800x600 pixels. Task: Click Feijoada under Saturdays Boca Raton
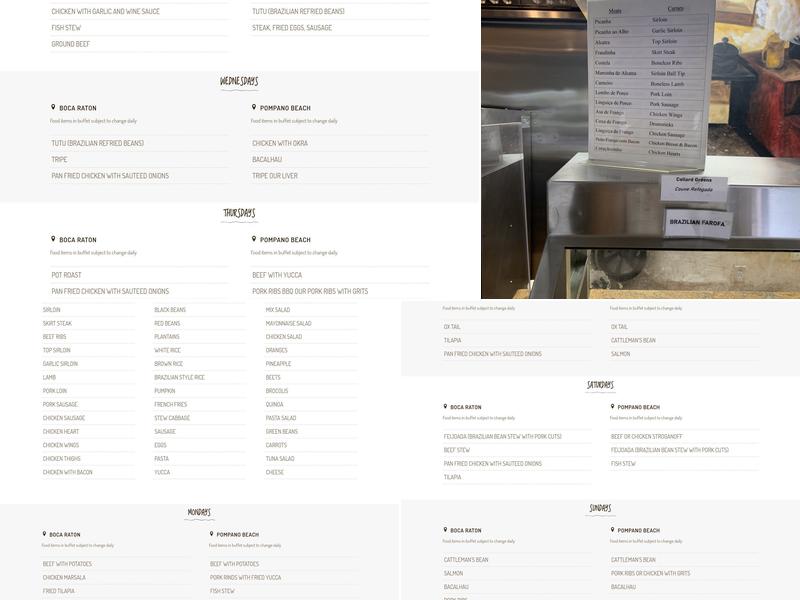click(503, 436)
